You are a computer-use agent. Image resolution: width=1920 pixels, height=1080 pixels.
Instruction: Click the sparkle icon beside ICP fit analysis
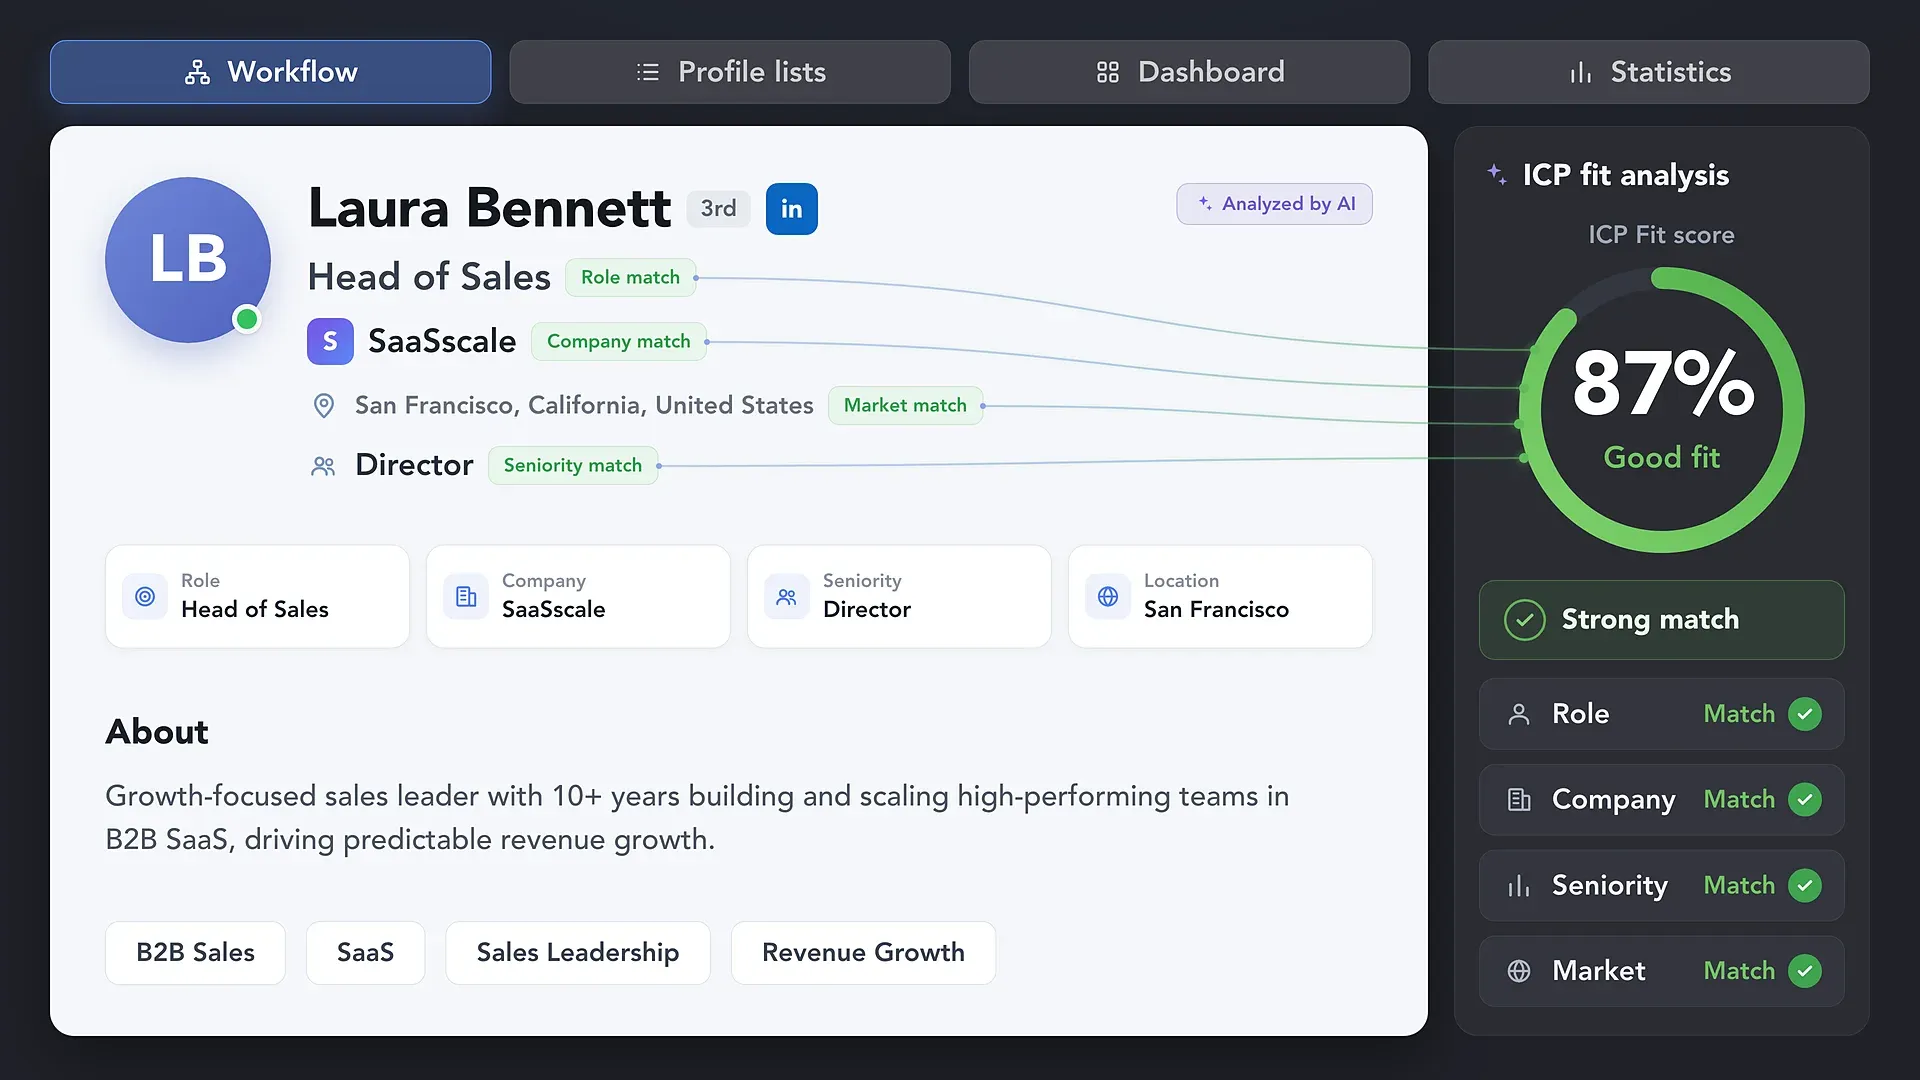point(1496,174)
